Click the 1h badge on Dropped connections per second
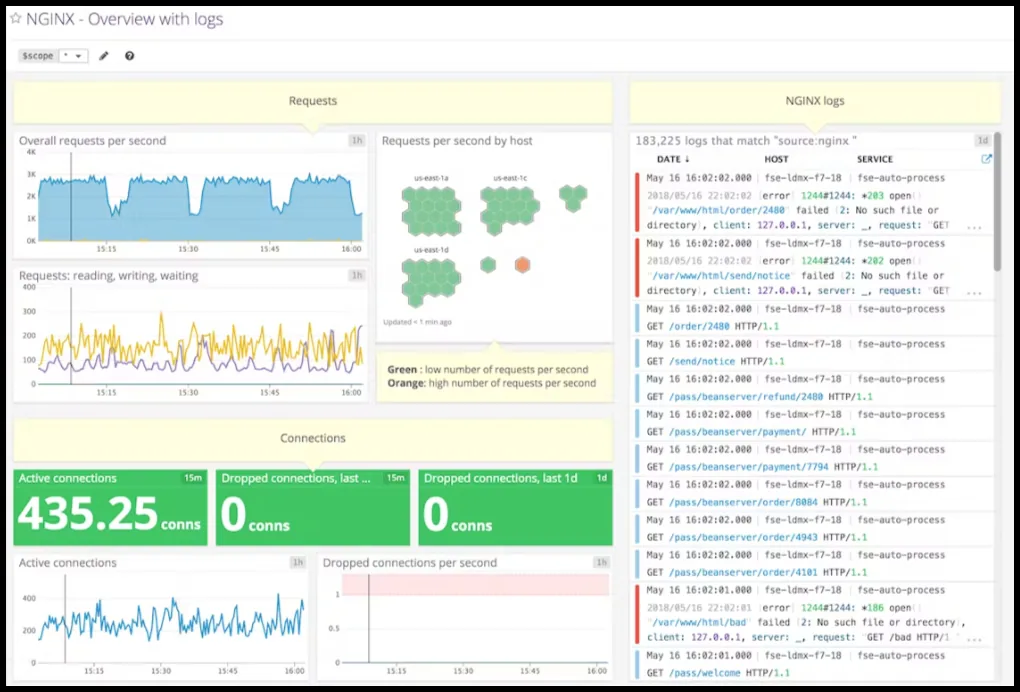 click(x=602, y=563)
